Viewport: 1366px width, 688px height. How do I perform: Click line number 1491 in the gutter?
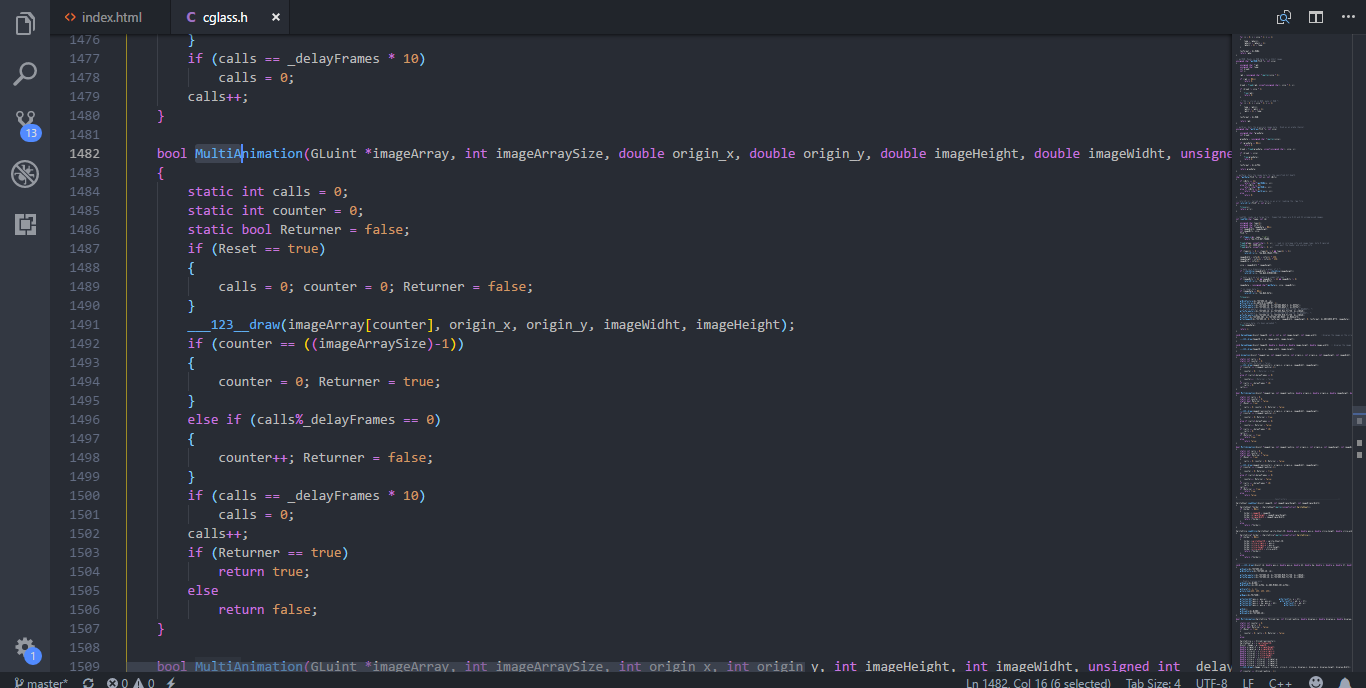pos(84,324)
